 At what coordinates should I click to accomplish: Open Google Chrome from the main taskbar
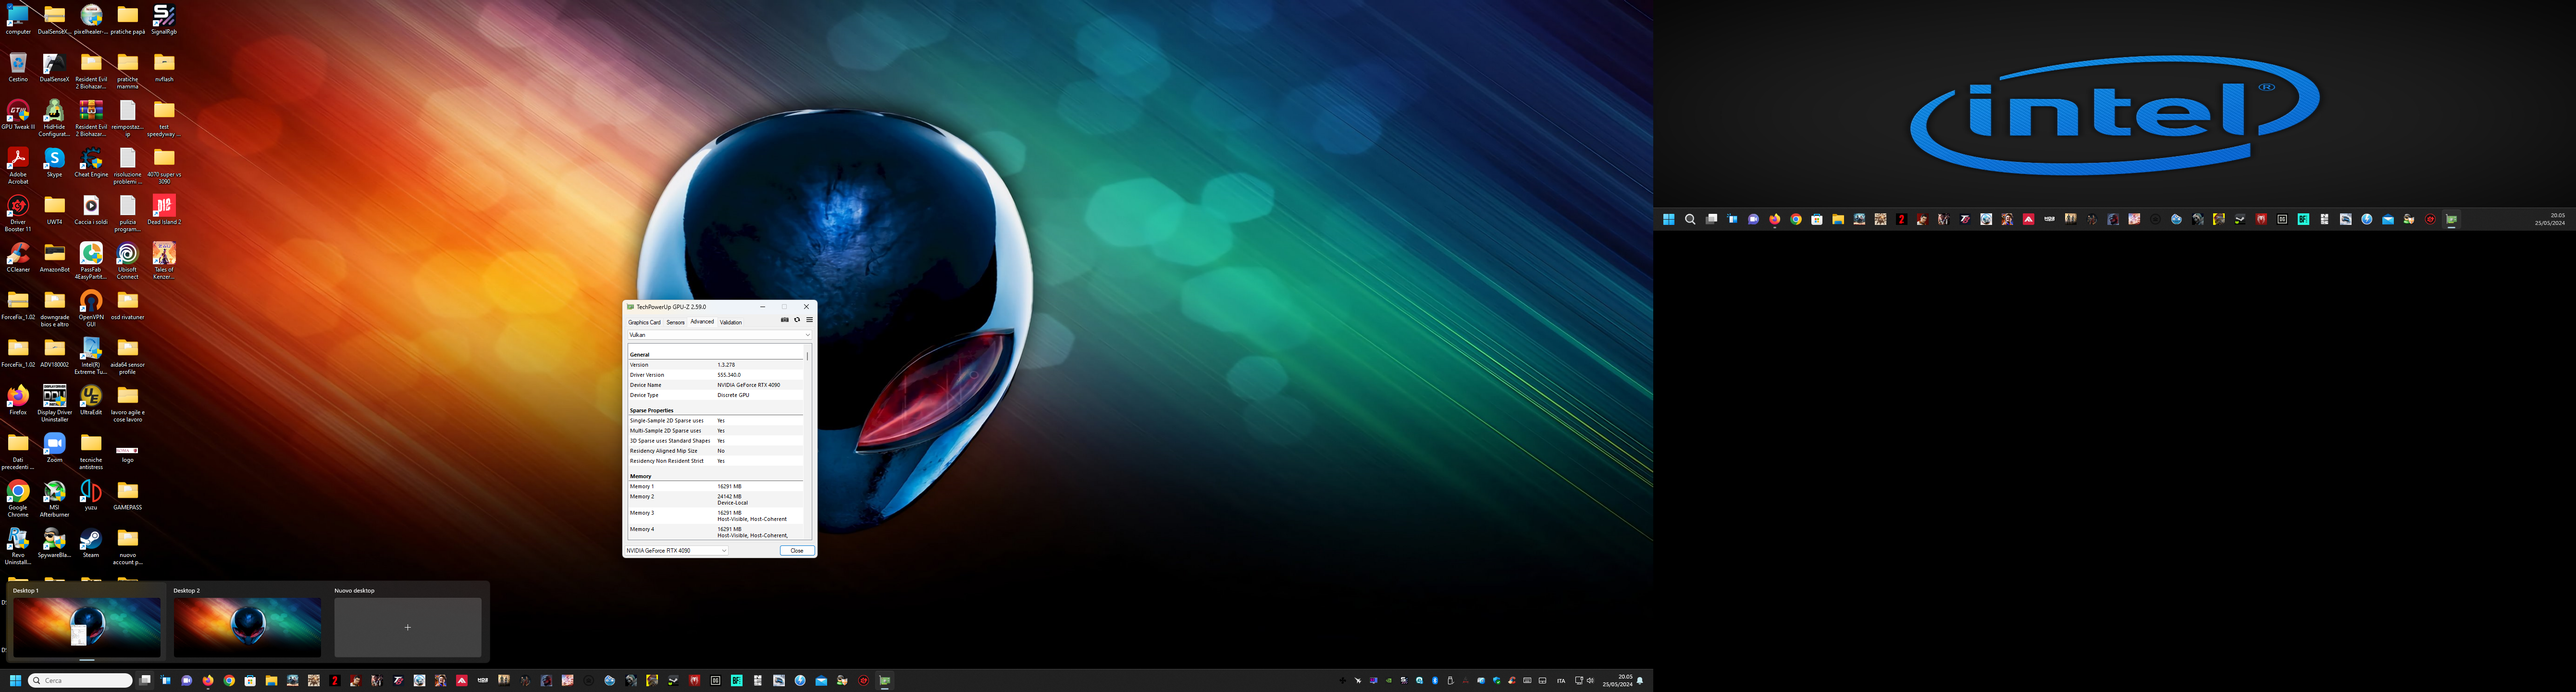[x=229, y=681]
